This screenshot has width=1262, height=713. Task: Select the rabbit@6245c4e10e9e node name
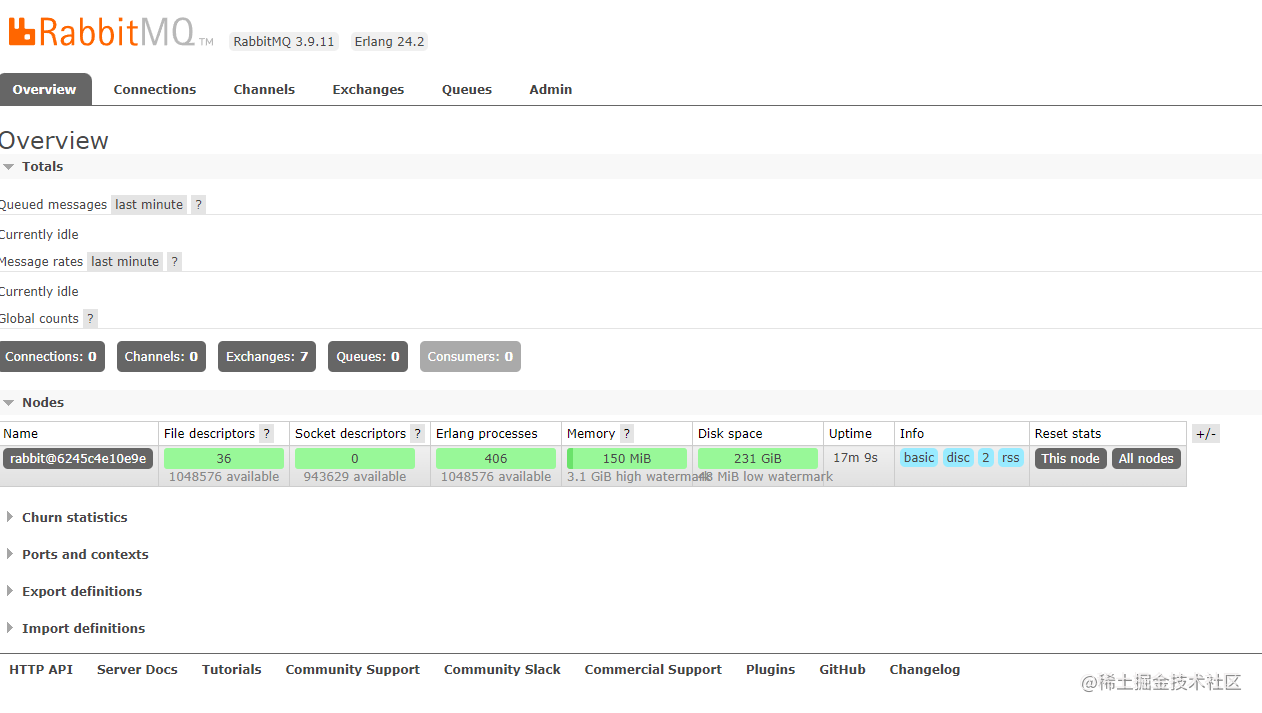(x=77, y=457)
